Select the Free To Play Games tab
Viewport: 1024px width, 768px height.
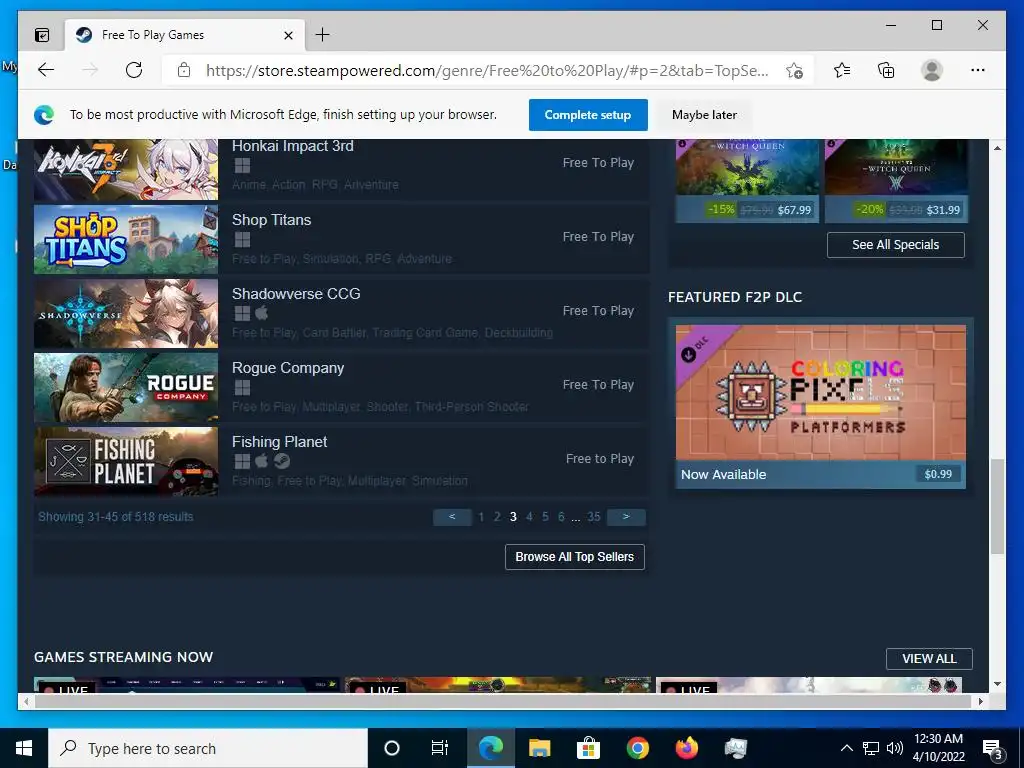coord(185,35)
